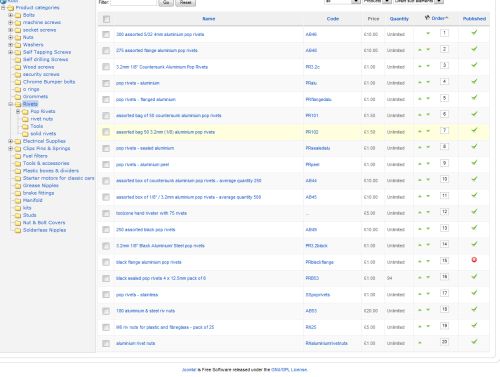This screenshot has height=377, width=500.
Task: Collapse the Rivets category node
Action: pyautogui.click(x=10, y=104)
